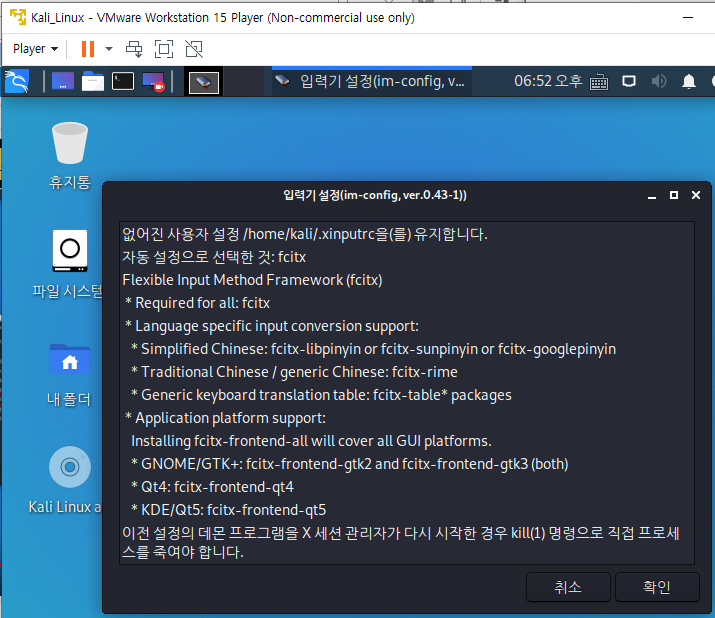Click the '* Language specific input conversion support:' line
The width and height of the screenshot is (715, 618).
(272, 326)
